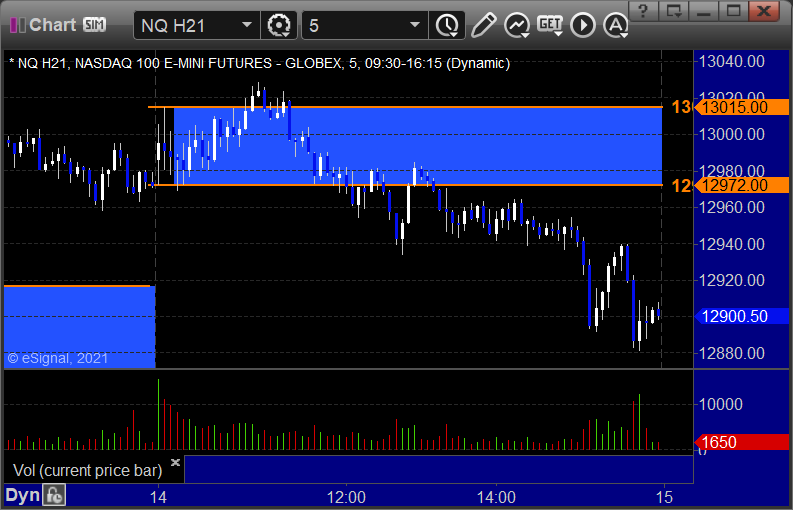
Task: Click the chart title NQ H21 NASDAQ 100 text
Action: [259, 63]
